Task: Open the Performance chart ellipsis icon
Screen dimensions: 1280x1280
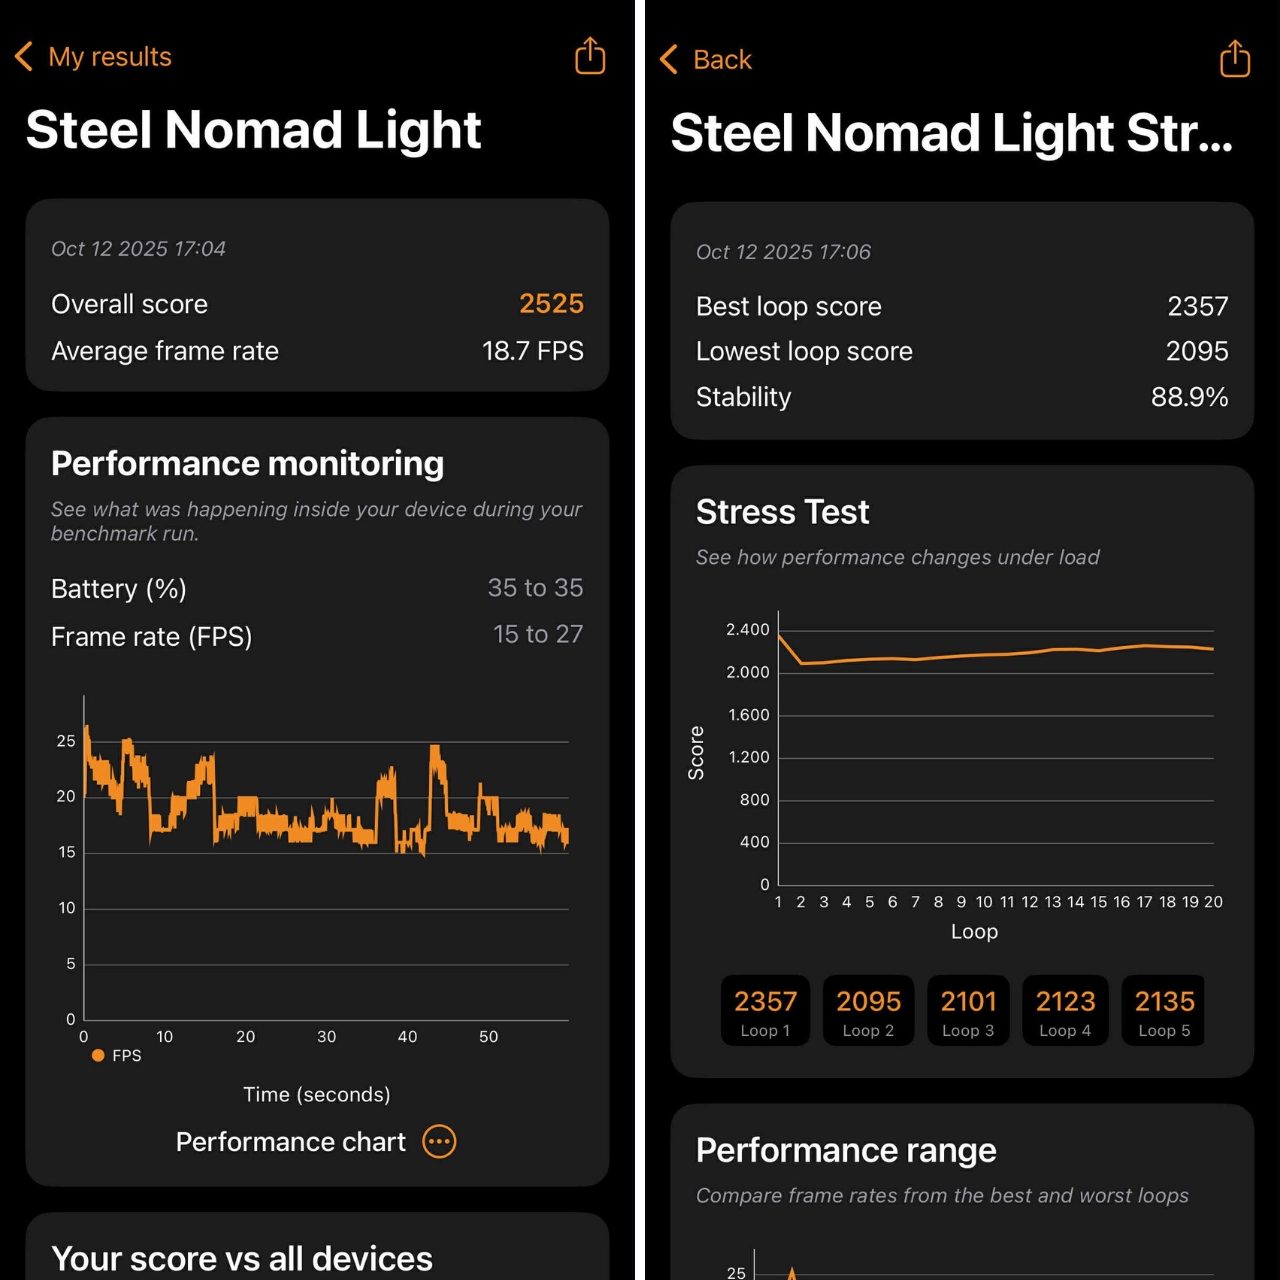Action: tap(439, 1141)
